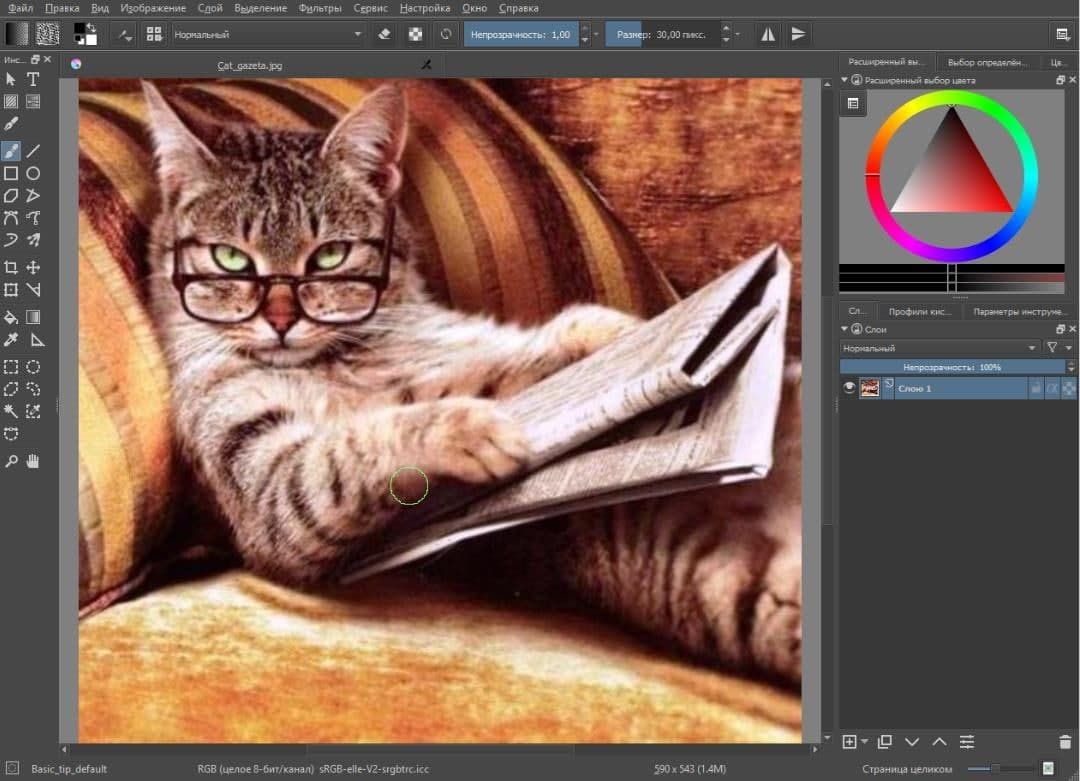This screenshot has width=1080, height=781.
Task: Open the Фильтры menu
Action: click(x=320, y=8)
